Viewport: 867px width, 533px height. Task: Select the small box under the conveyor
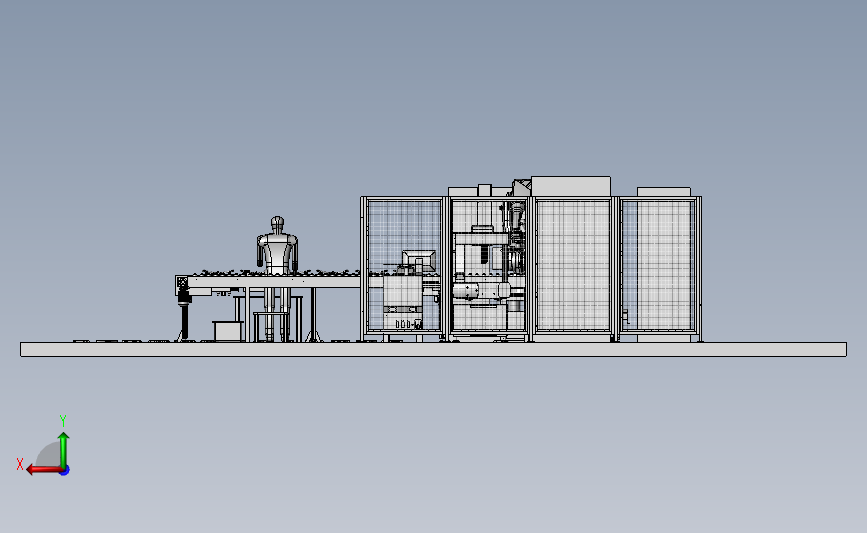pyautogui.click(x=228, y=331)
